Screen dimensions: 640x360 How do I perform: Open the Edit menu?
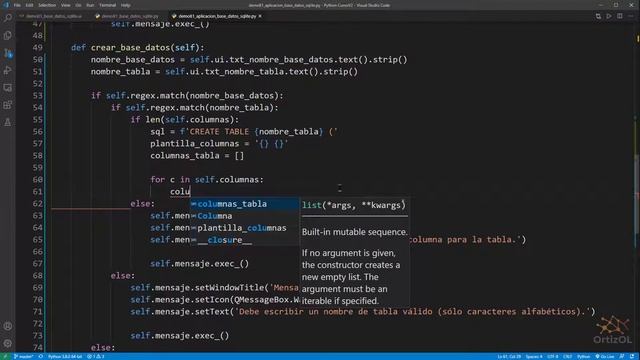point(29,5)
